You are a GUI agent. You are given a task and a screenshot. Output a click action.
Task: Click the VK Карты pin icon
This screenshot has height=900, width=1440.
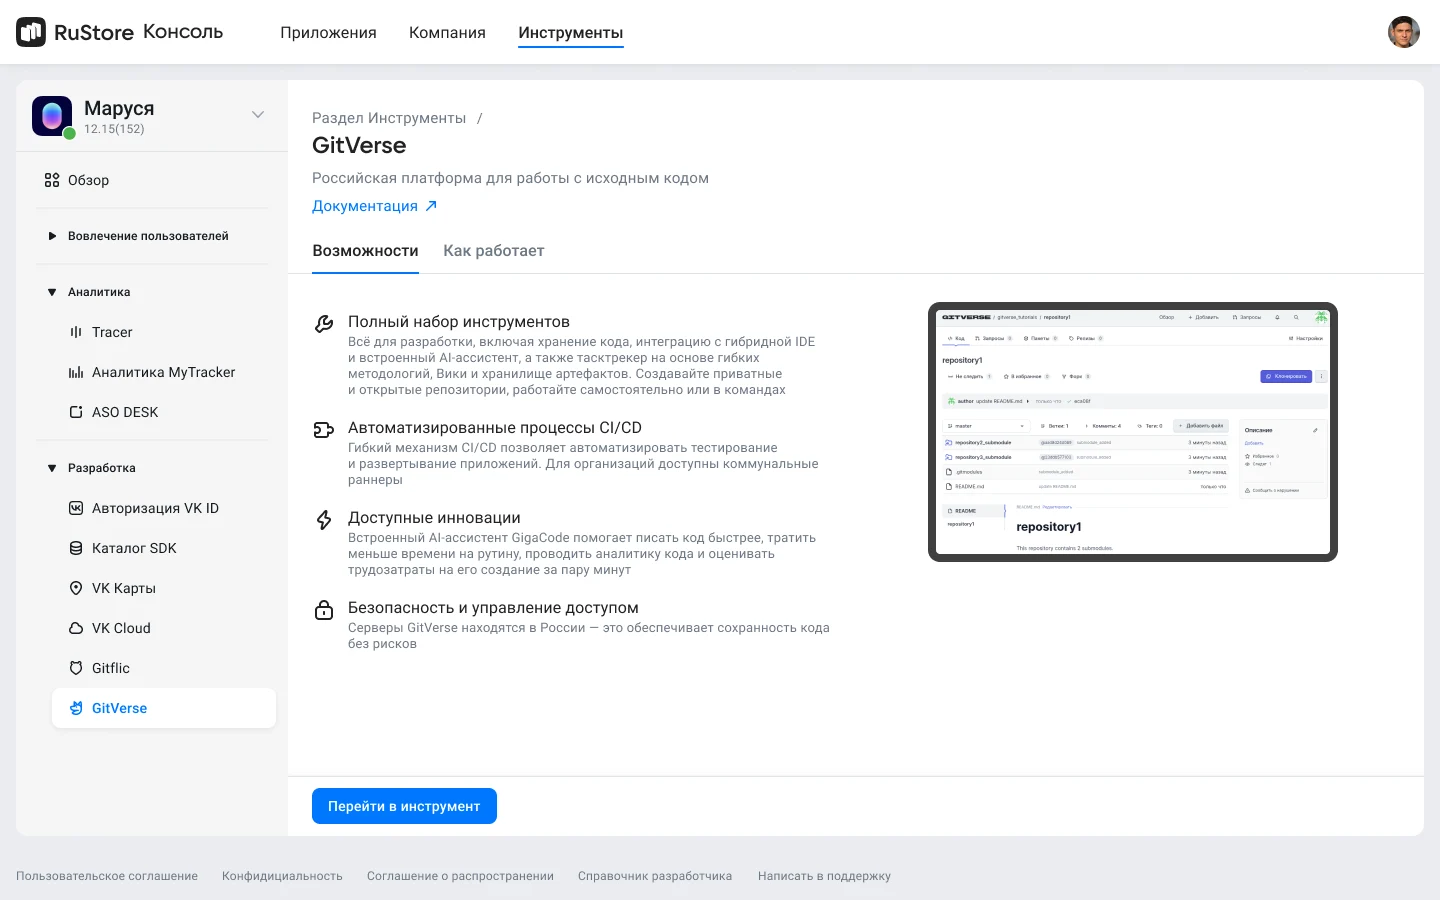[76, 588]
